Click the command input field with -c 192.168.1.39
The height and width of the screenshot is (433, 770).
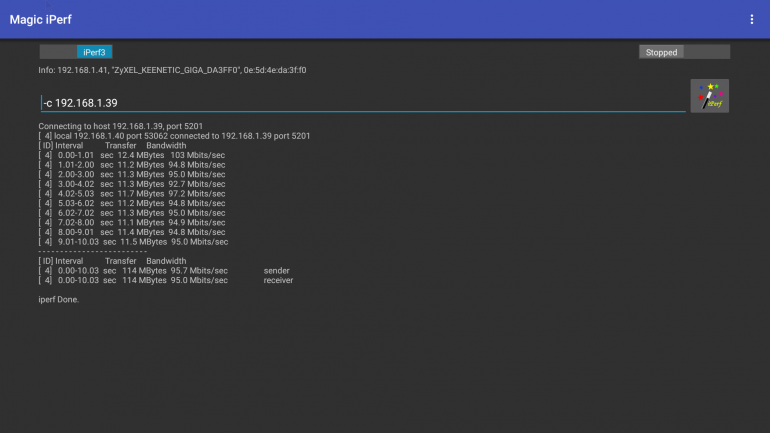coord(360,103)
